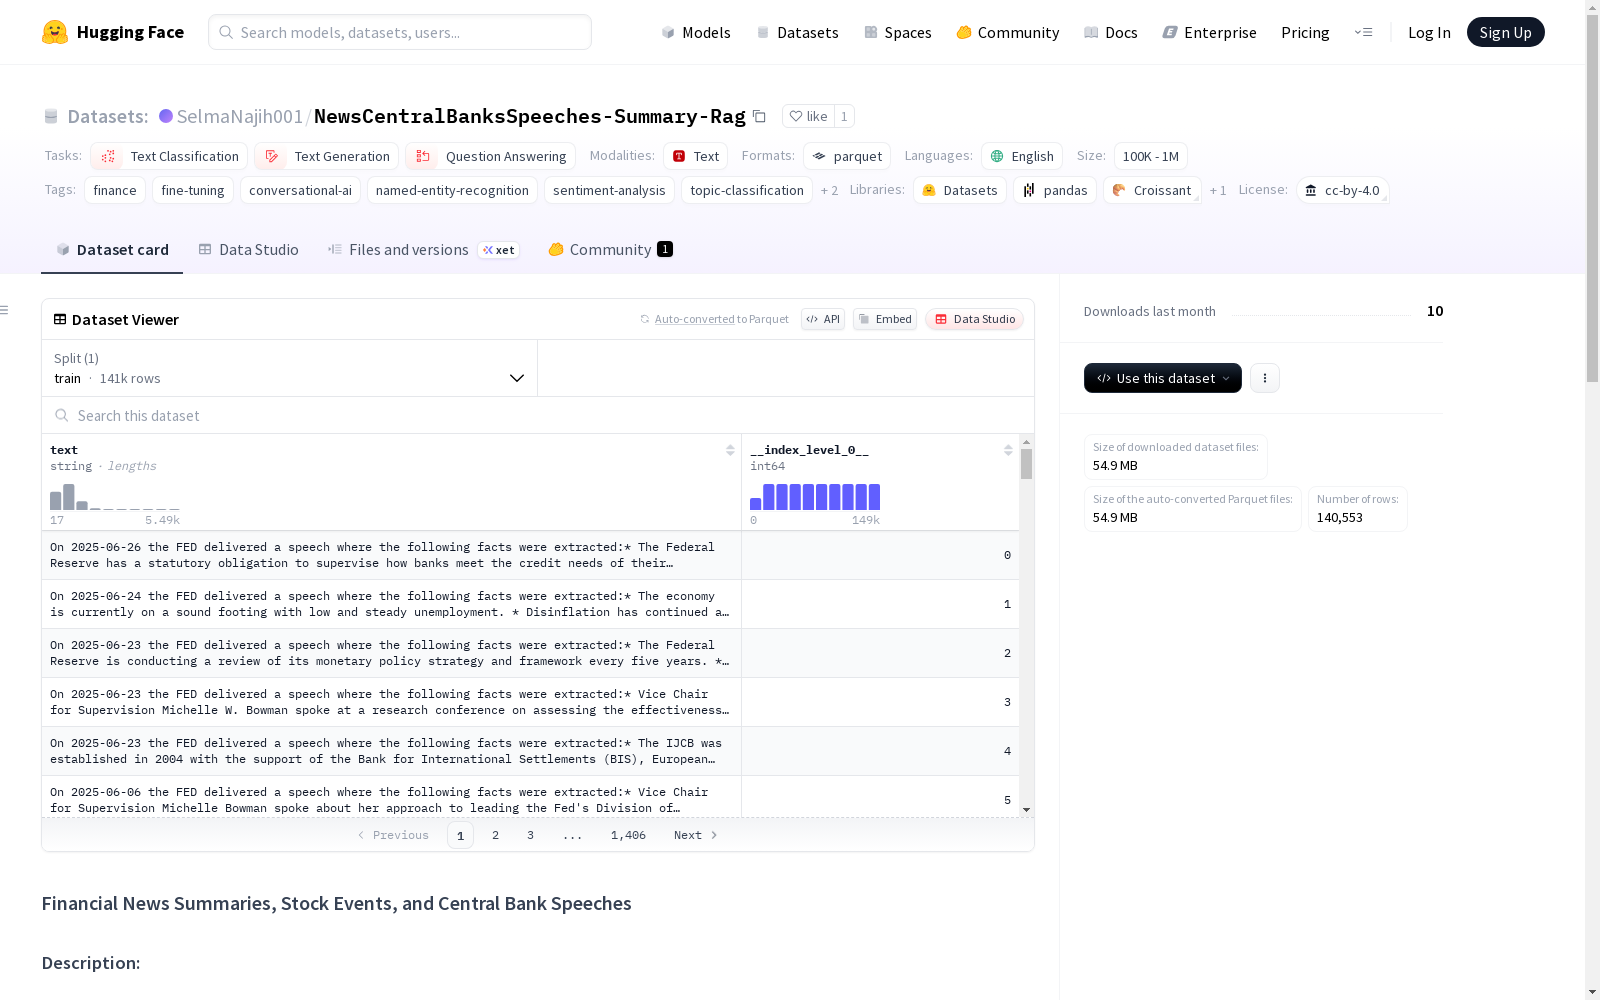Open the additional navigation menu icon
The height and width of the screenshot is (1000, 1600).
[1363, 32]
